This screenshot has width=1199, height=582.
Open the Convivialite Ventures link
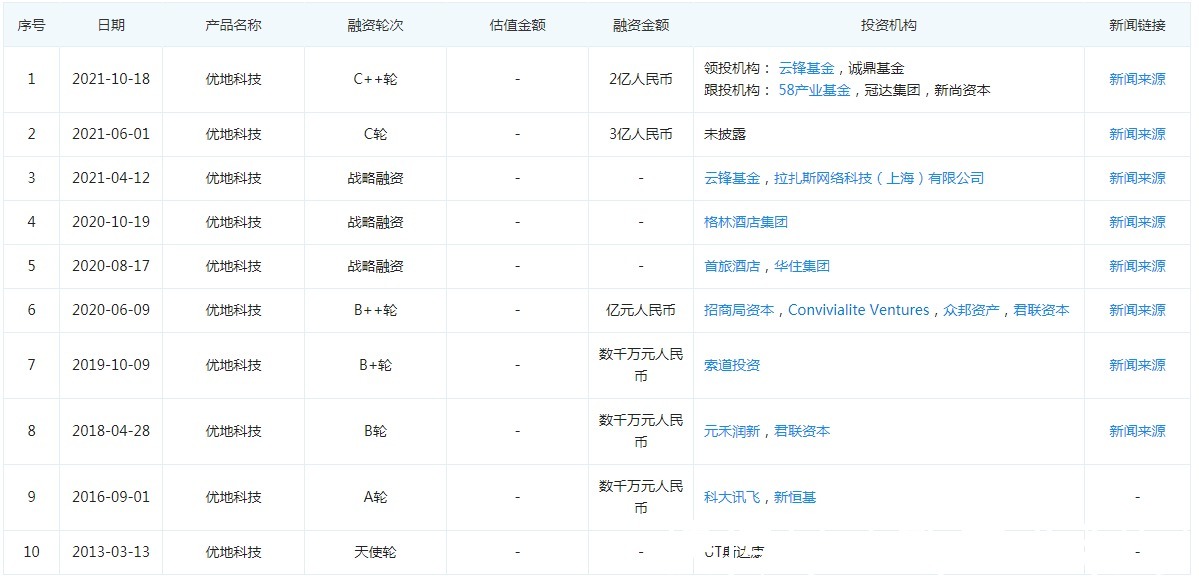[858, 310]
